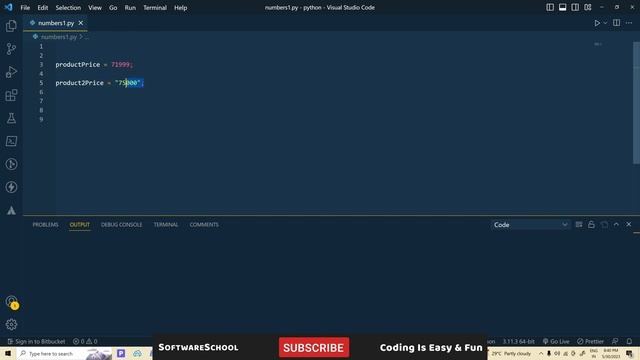Switch to the COMMENTS panel tab

pyautogui.click(x=204, y=224)
